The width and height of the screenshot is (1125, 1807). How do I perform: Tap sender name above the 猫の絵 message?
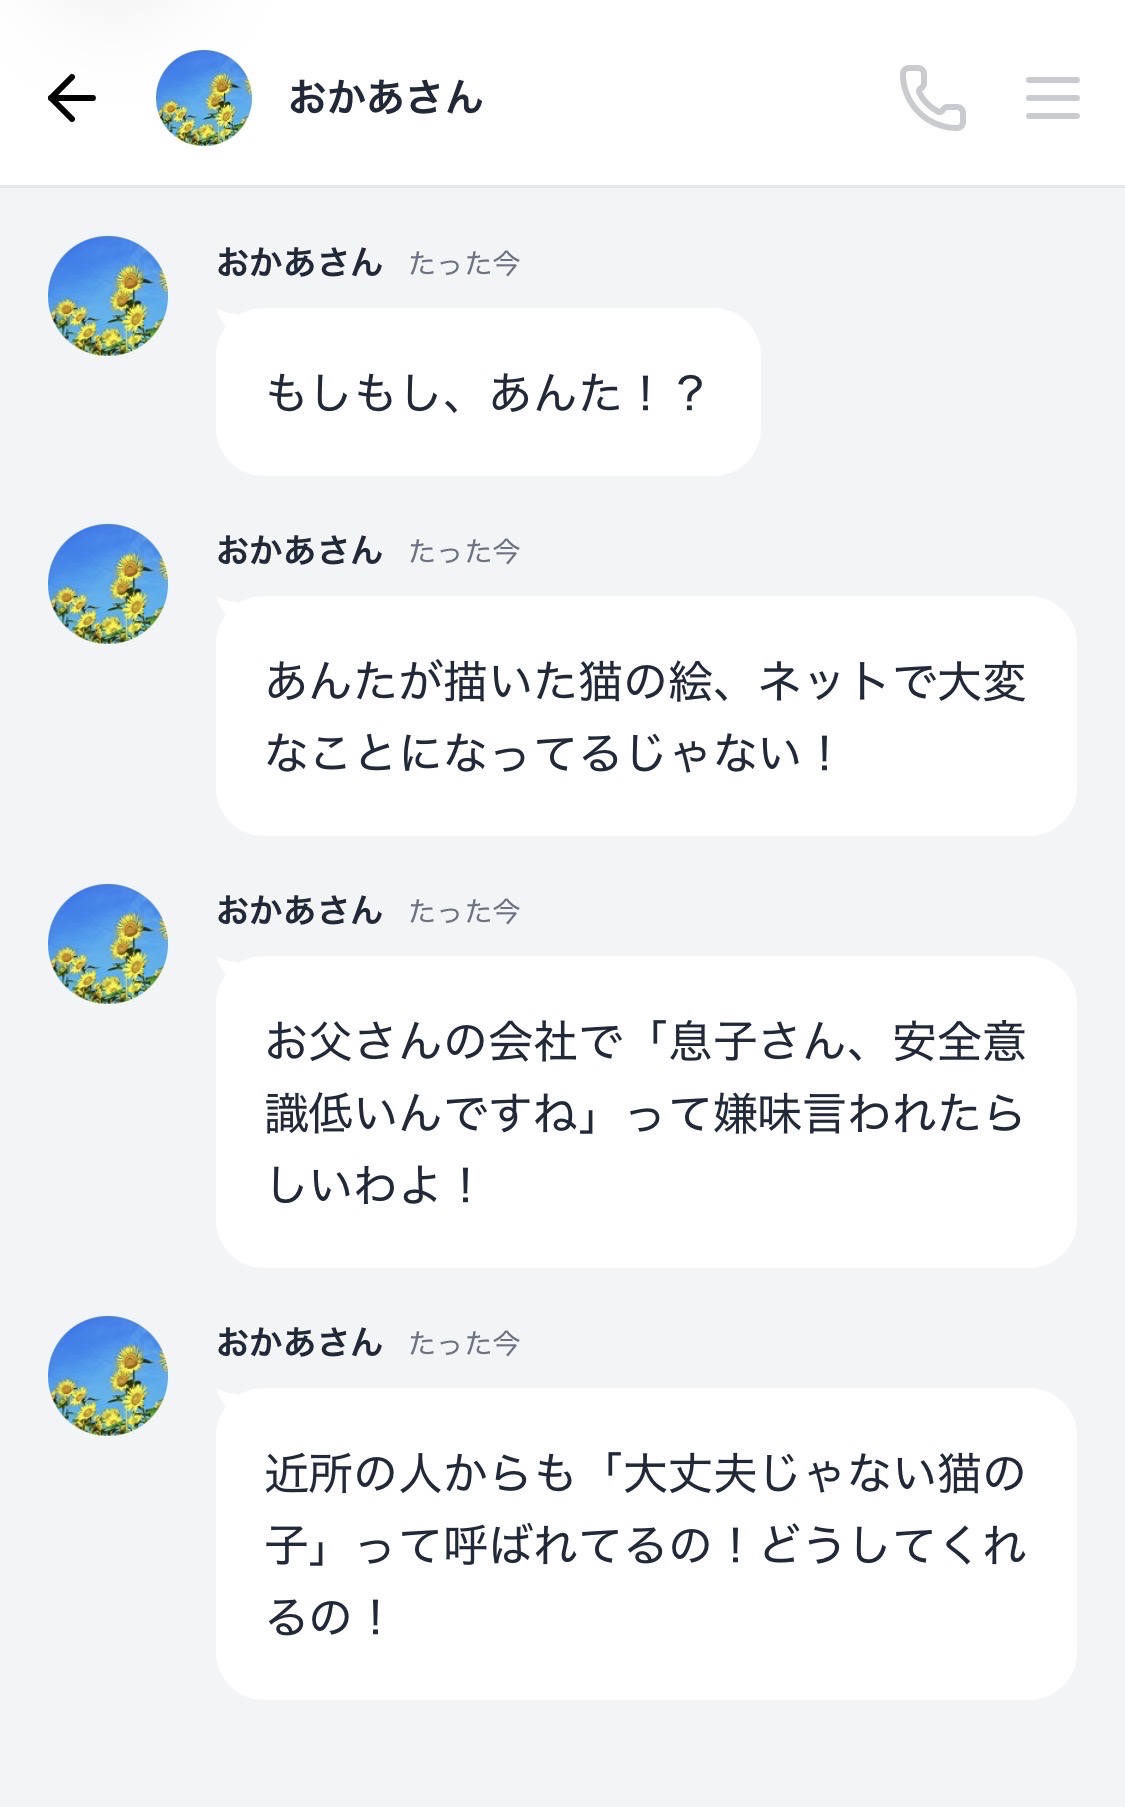pos(300,551)
